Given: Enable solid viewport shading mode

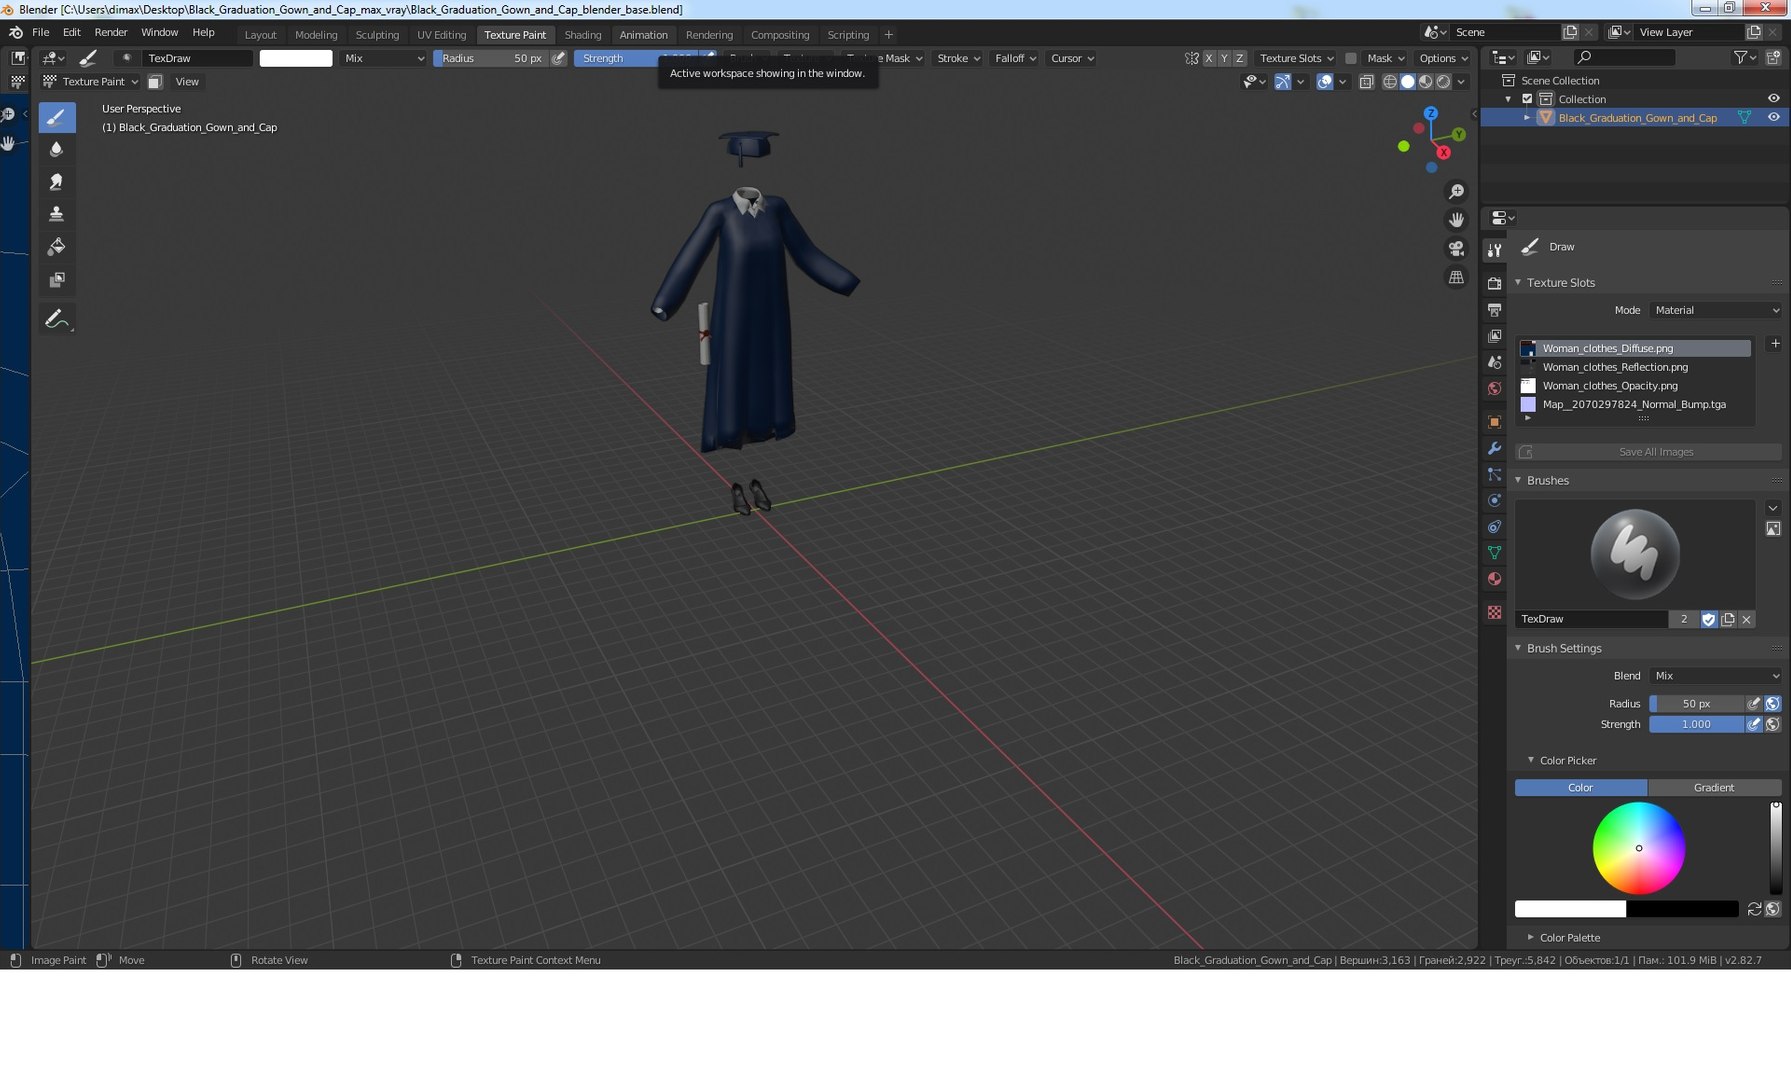Looking at the screenshot, I should pyautogui.click(x=1407, y=82).
